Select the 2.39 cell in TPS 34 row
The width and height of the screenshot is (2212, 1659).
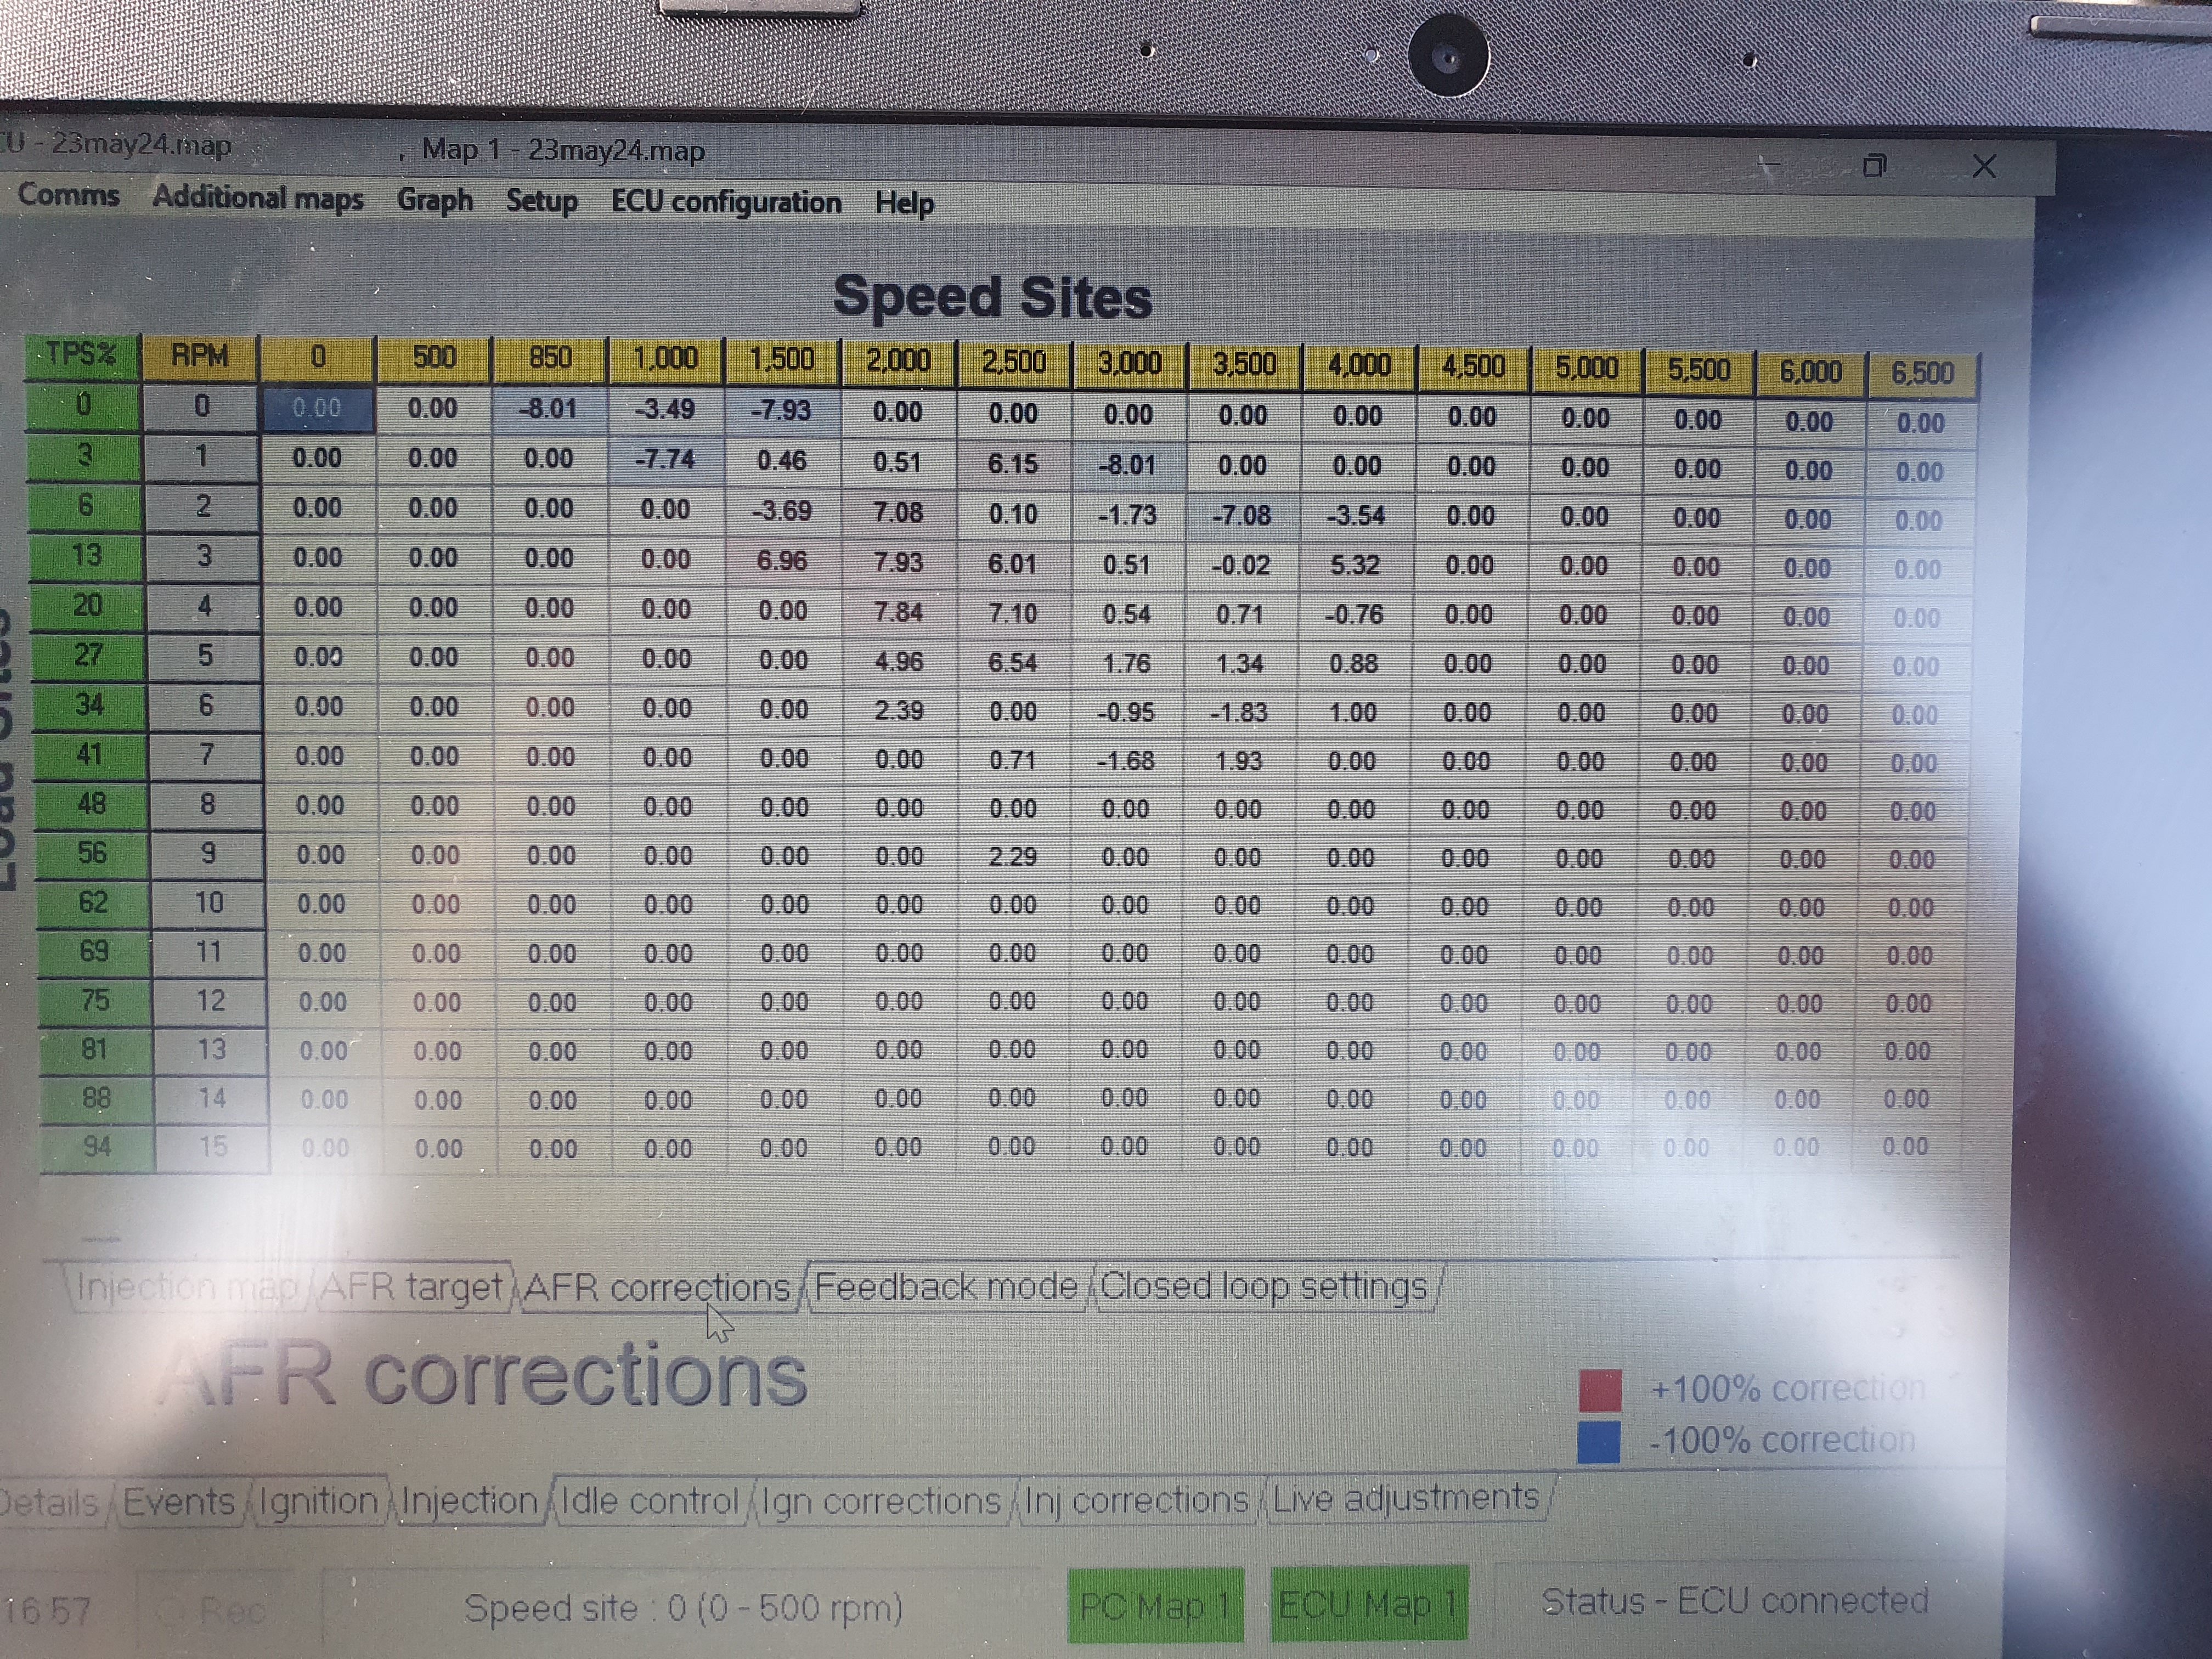pos(898,710)
